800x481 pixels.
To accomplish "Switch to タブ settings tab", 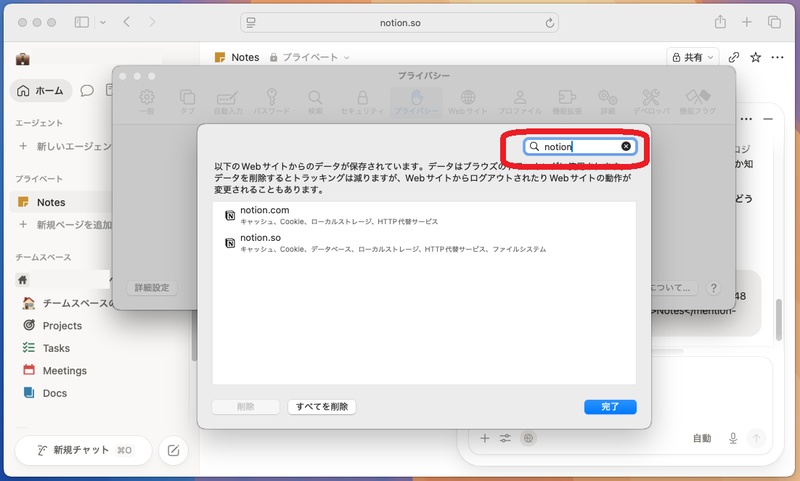I will (x=187, y=102).
